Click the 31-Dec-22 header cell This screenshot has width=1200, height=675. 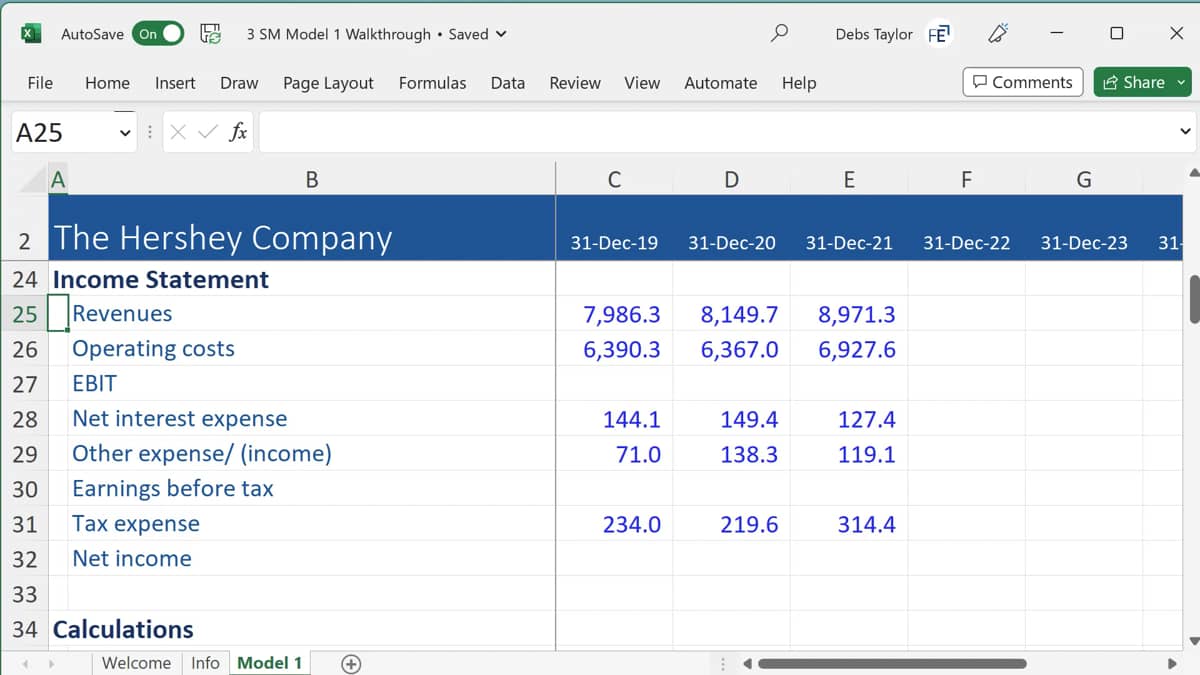click(966, 243)
